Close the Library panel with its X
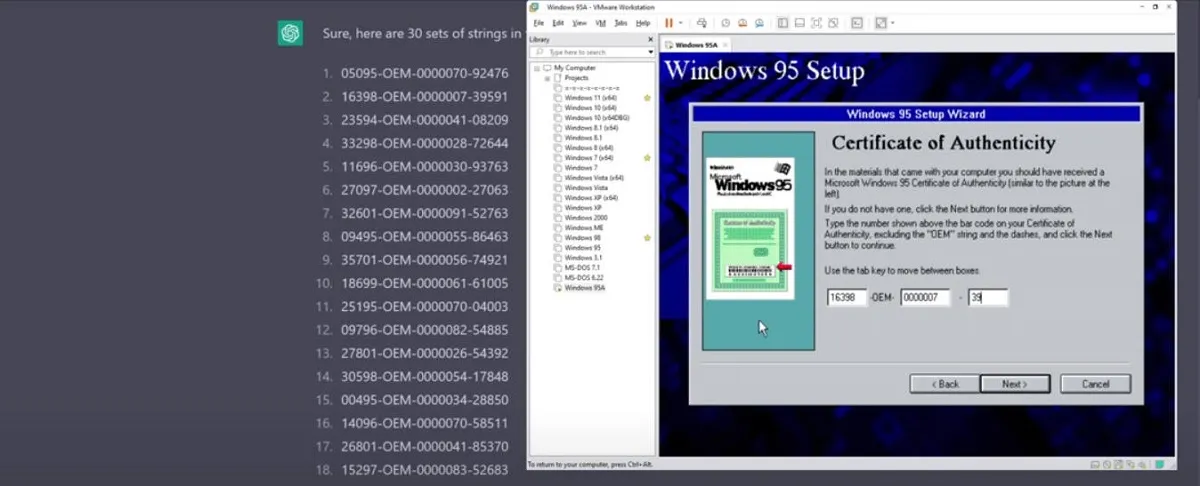This screenshot has width=1200, height=486. coord(650,39)
